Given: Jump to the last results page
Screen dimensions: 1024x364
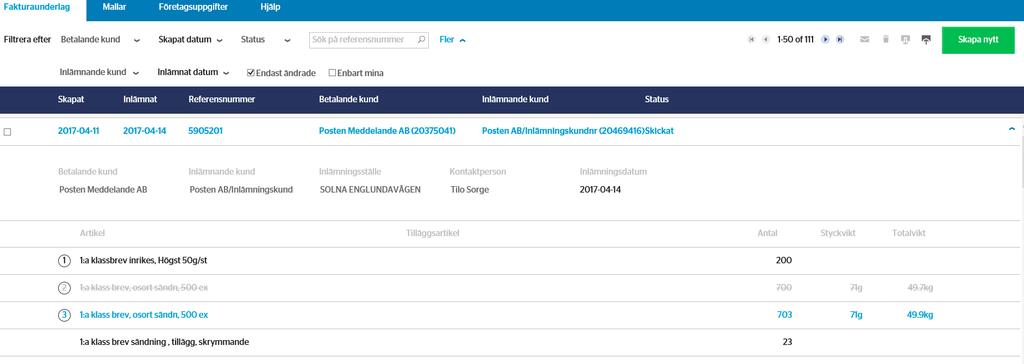Looking at the screenshot, I should pyautogui.click(x=840, y=40).
